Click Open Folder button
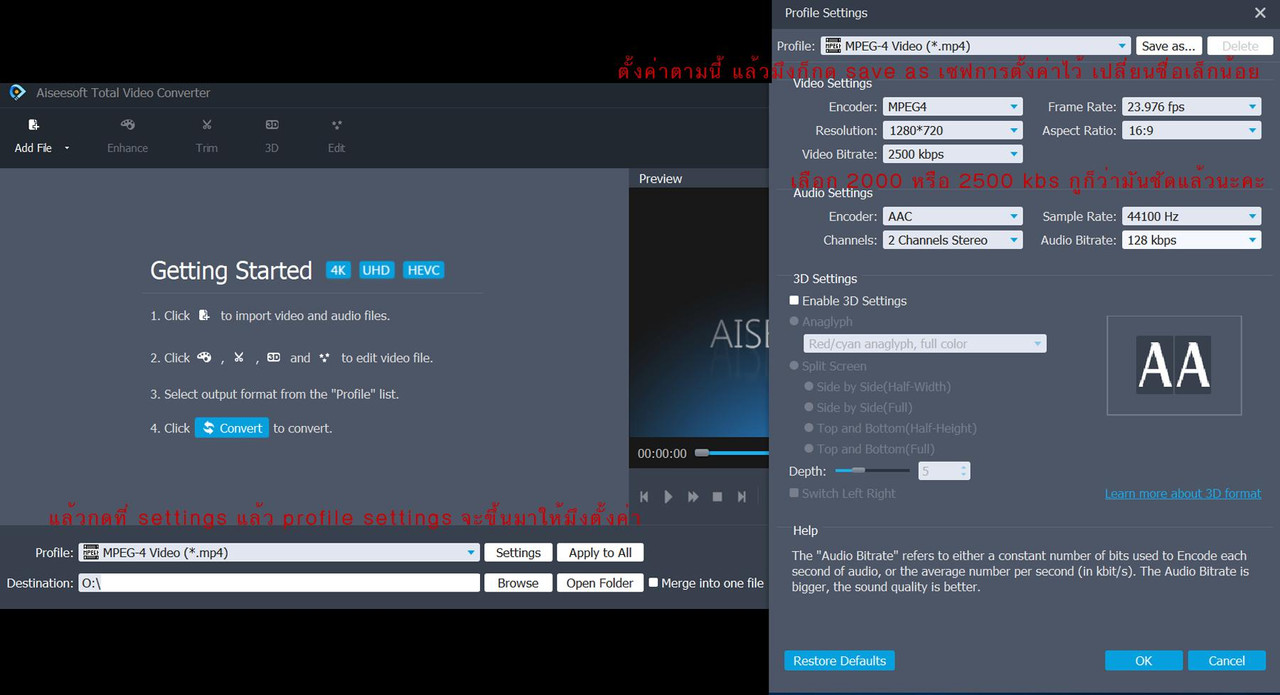 [x=600, y=583]
